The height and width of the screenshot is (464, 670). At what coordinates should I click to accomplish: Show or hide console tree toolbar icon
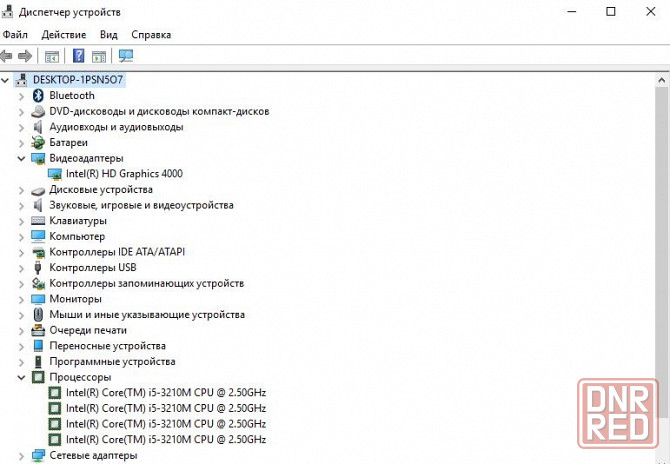(x=52, y=56)
